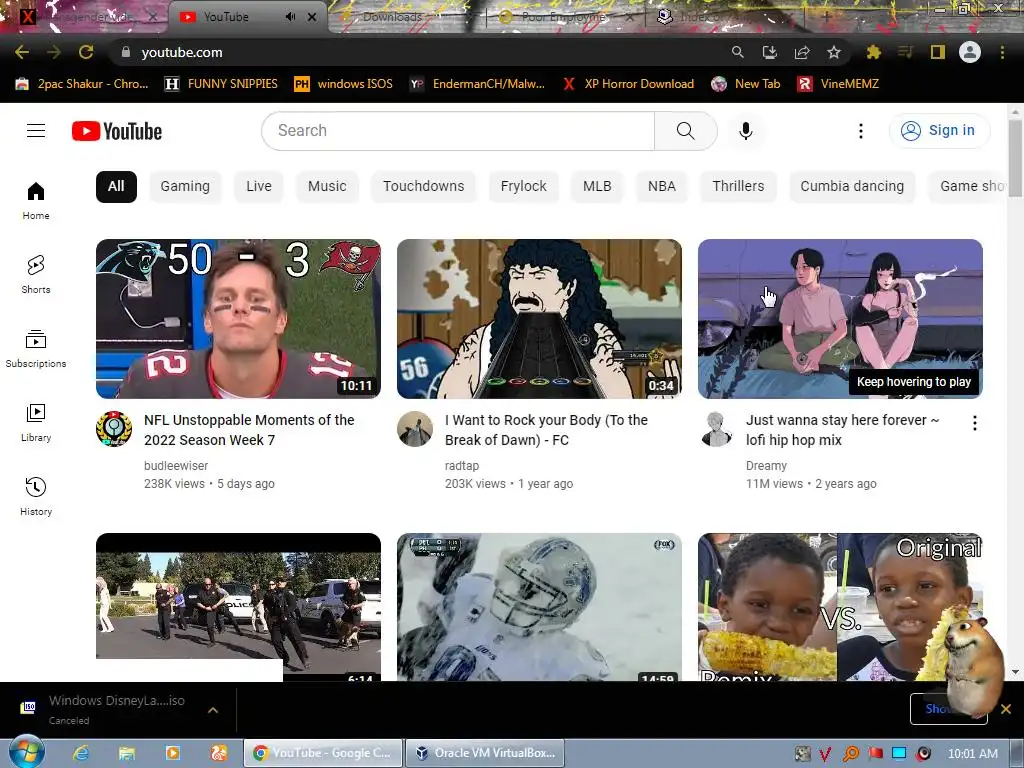Open the lofi hip hop mix thumbnail
The height and width of the screenshot is (768, 1024).
tap(840, 319)
